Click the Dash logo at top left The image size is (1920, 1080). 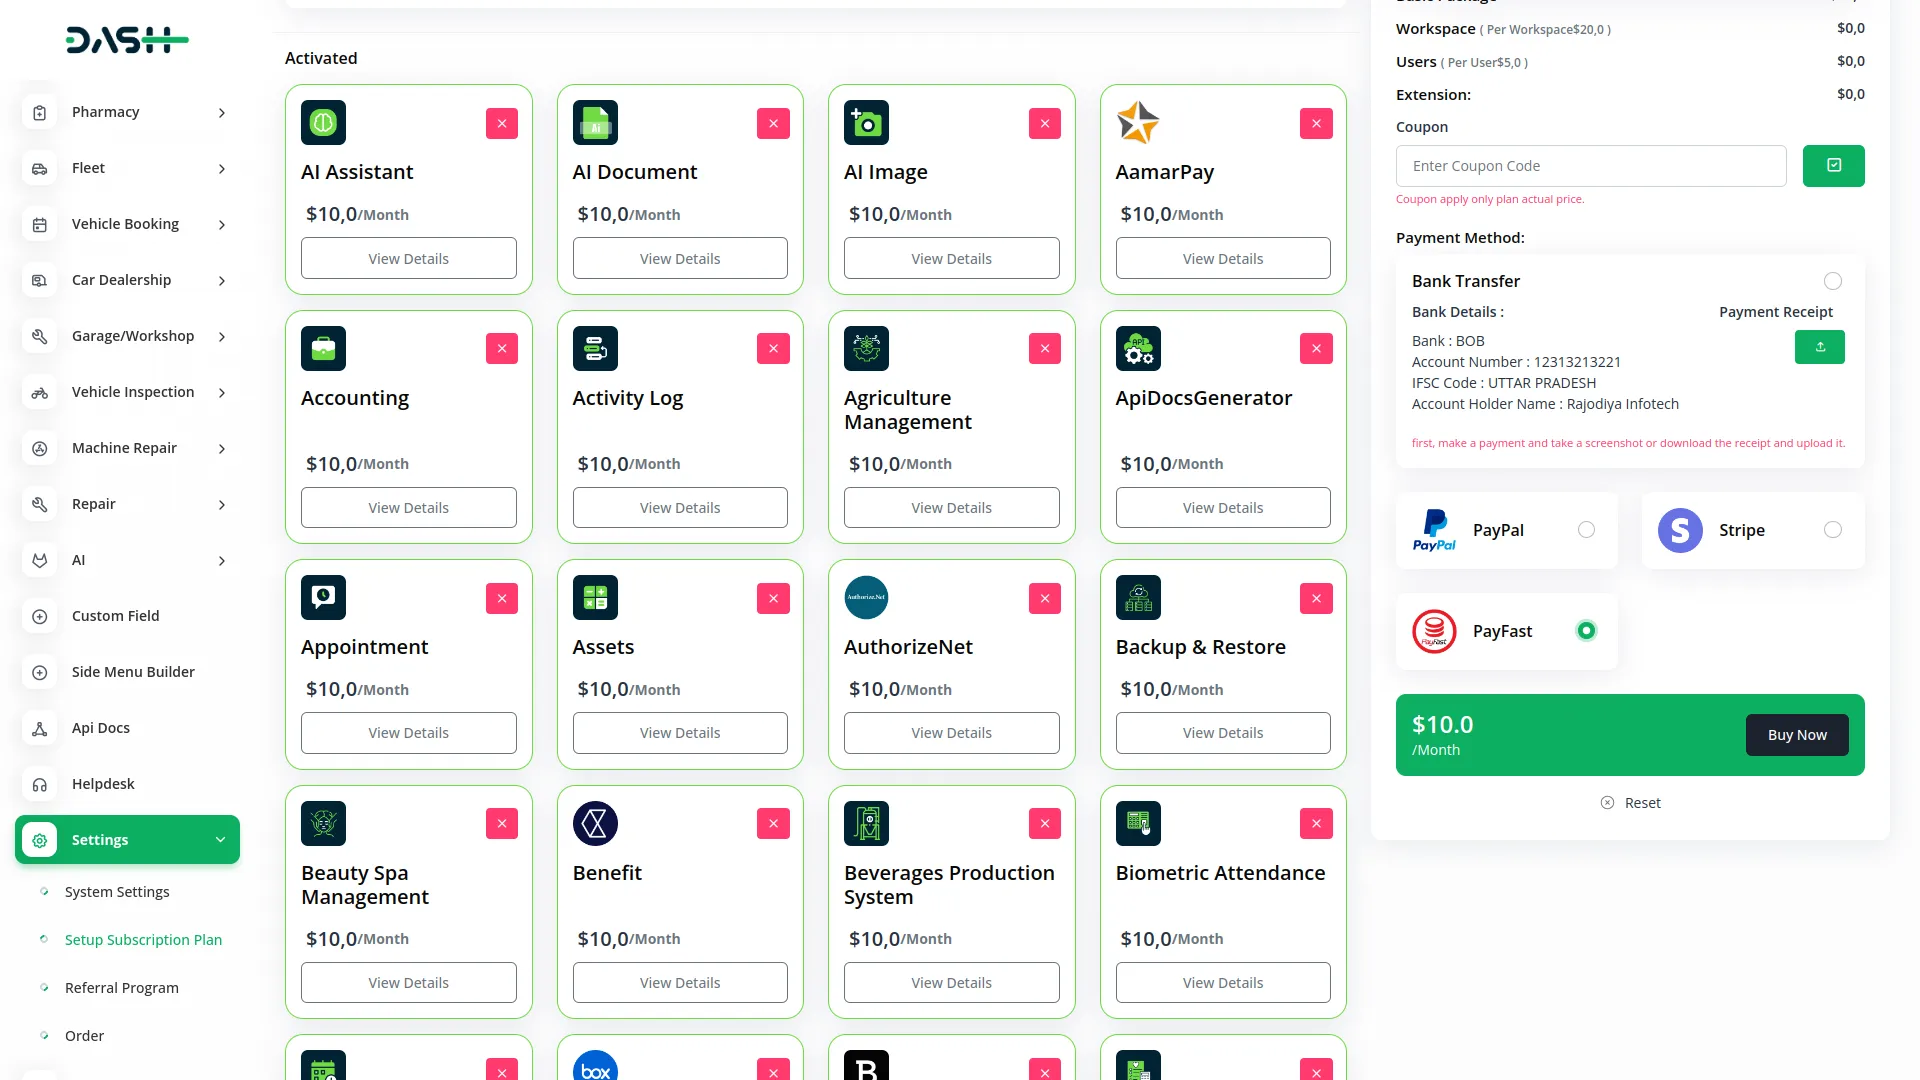[127, 40]
